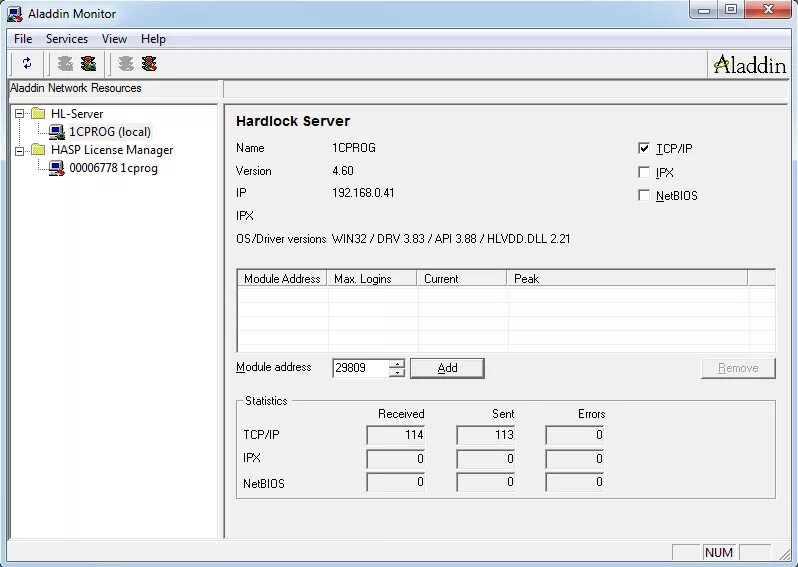Click the Max. Logins column header
Viewport: 798px width, 567px height.
click(x=372, y=278)
